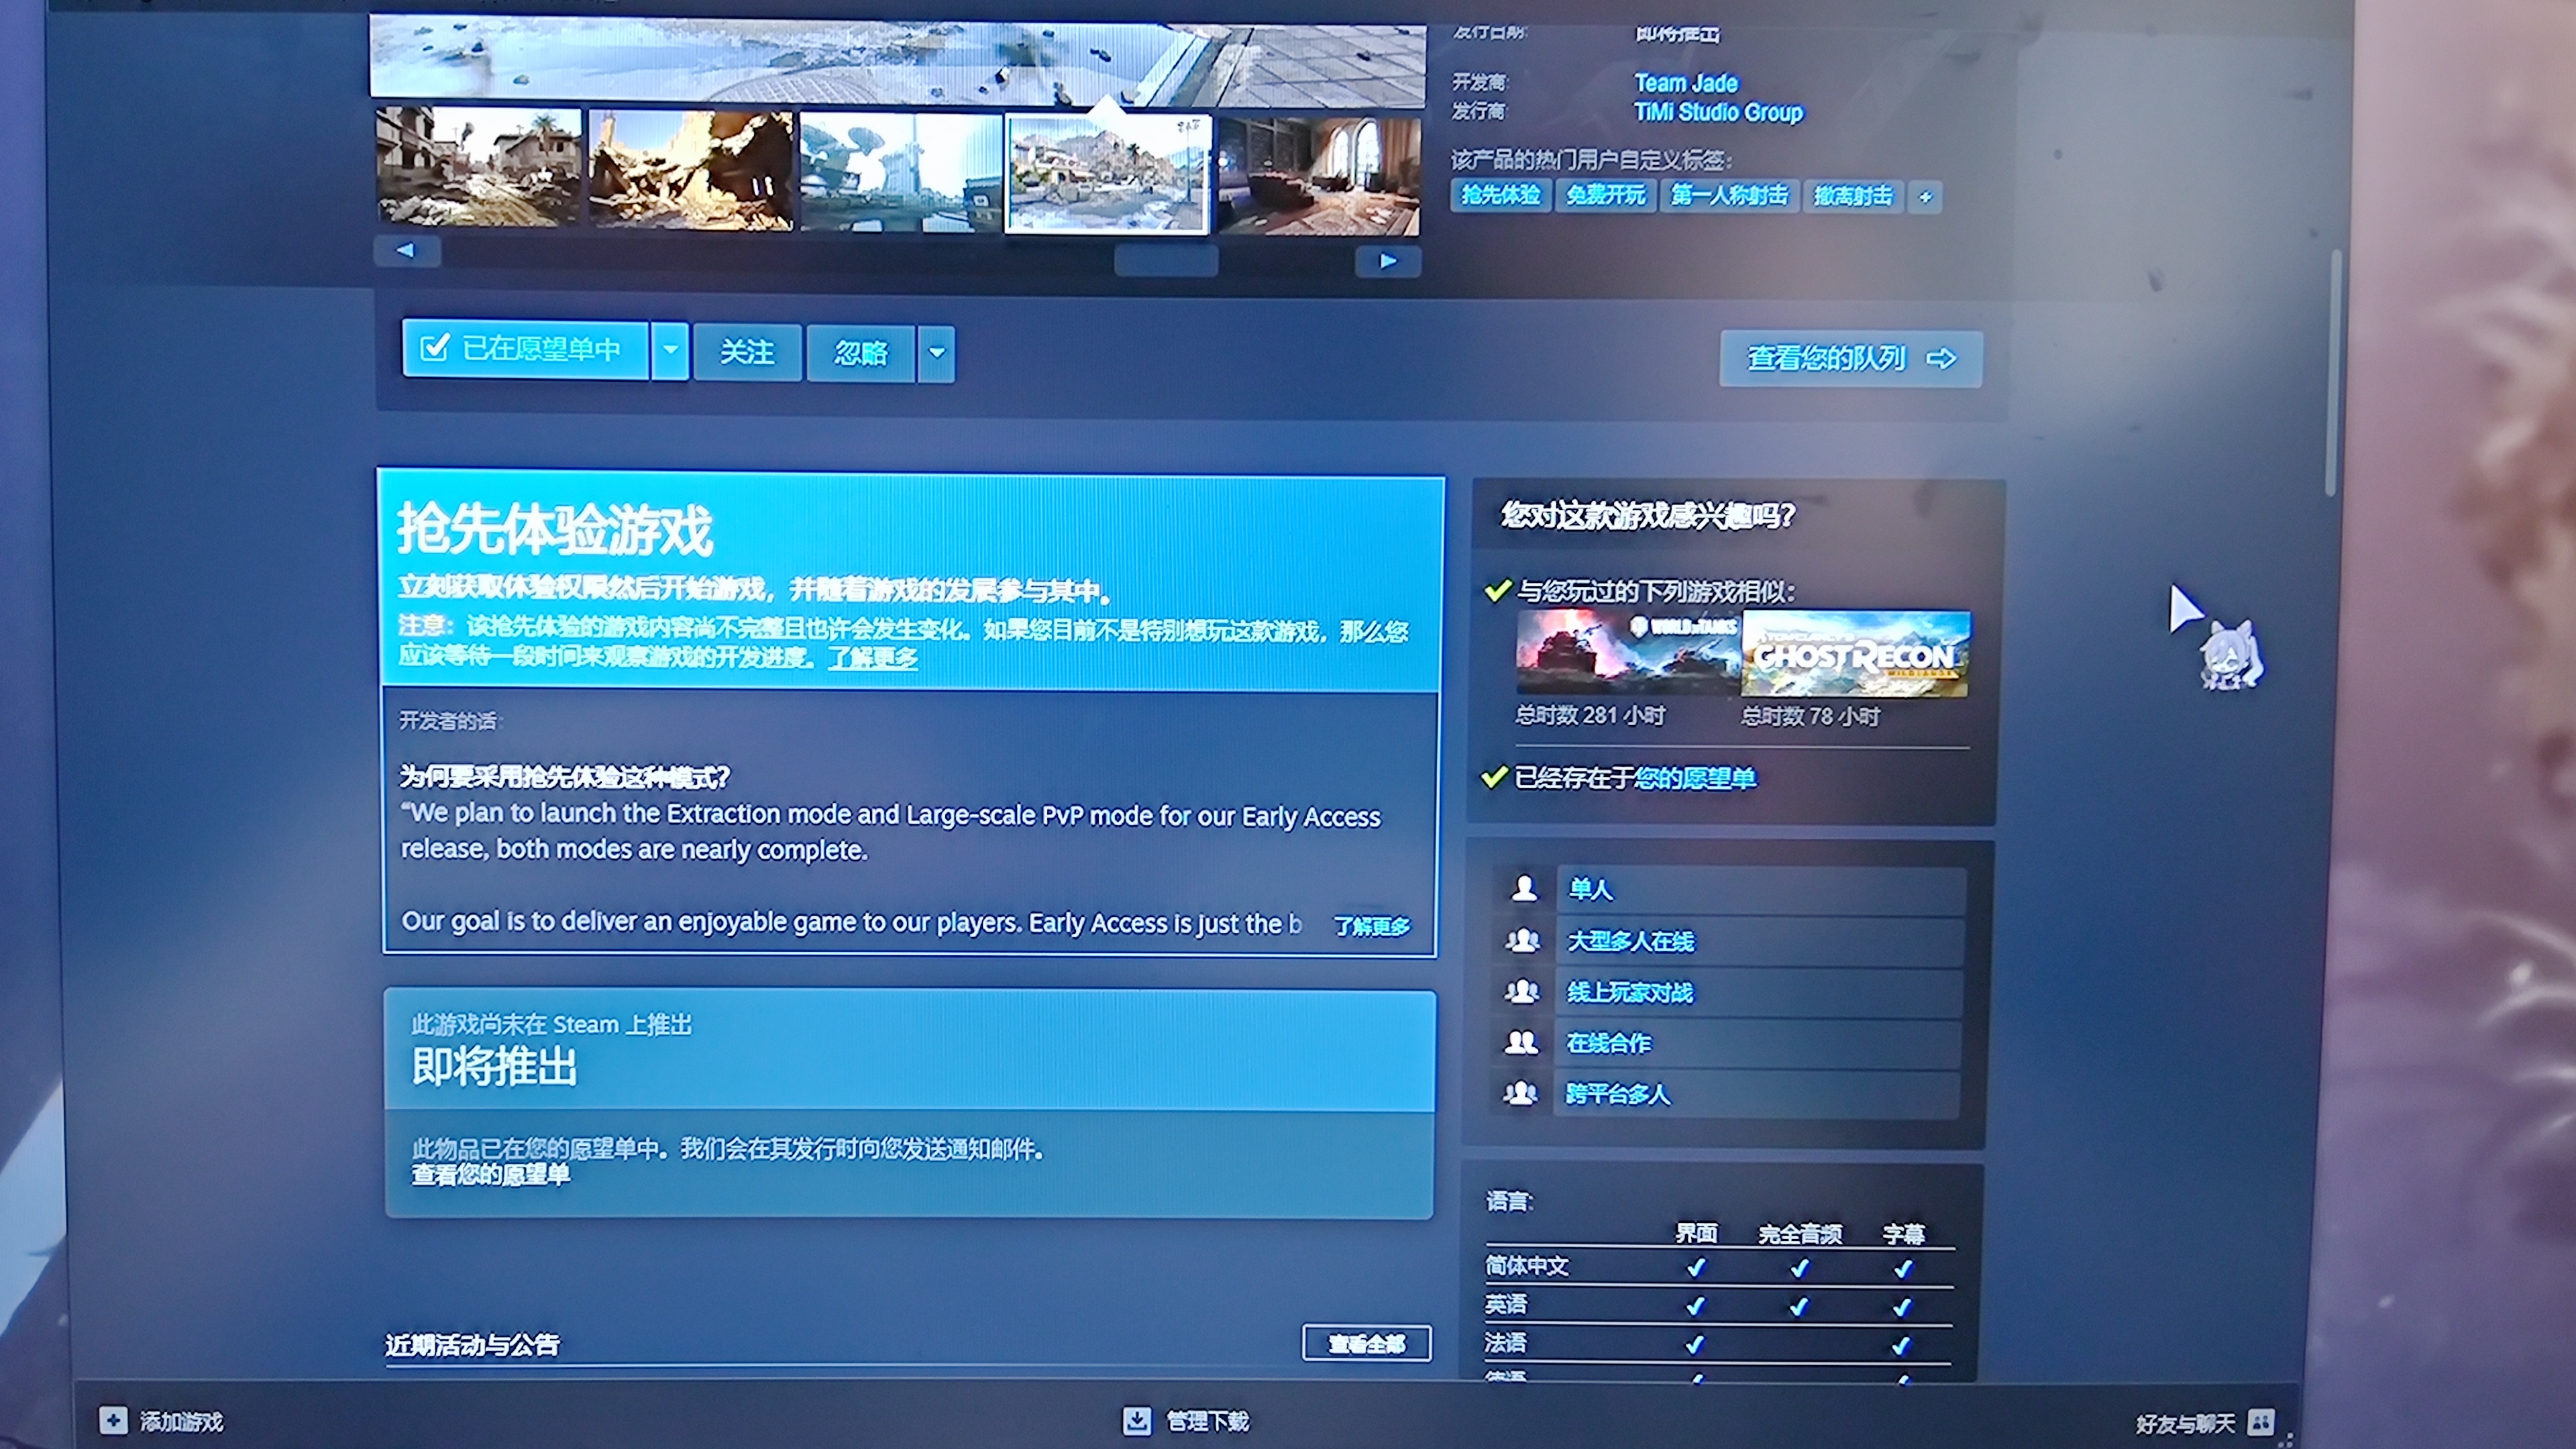Click the 跨平台多人 category icon

tap(1520, 1093)
